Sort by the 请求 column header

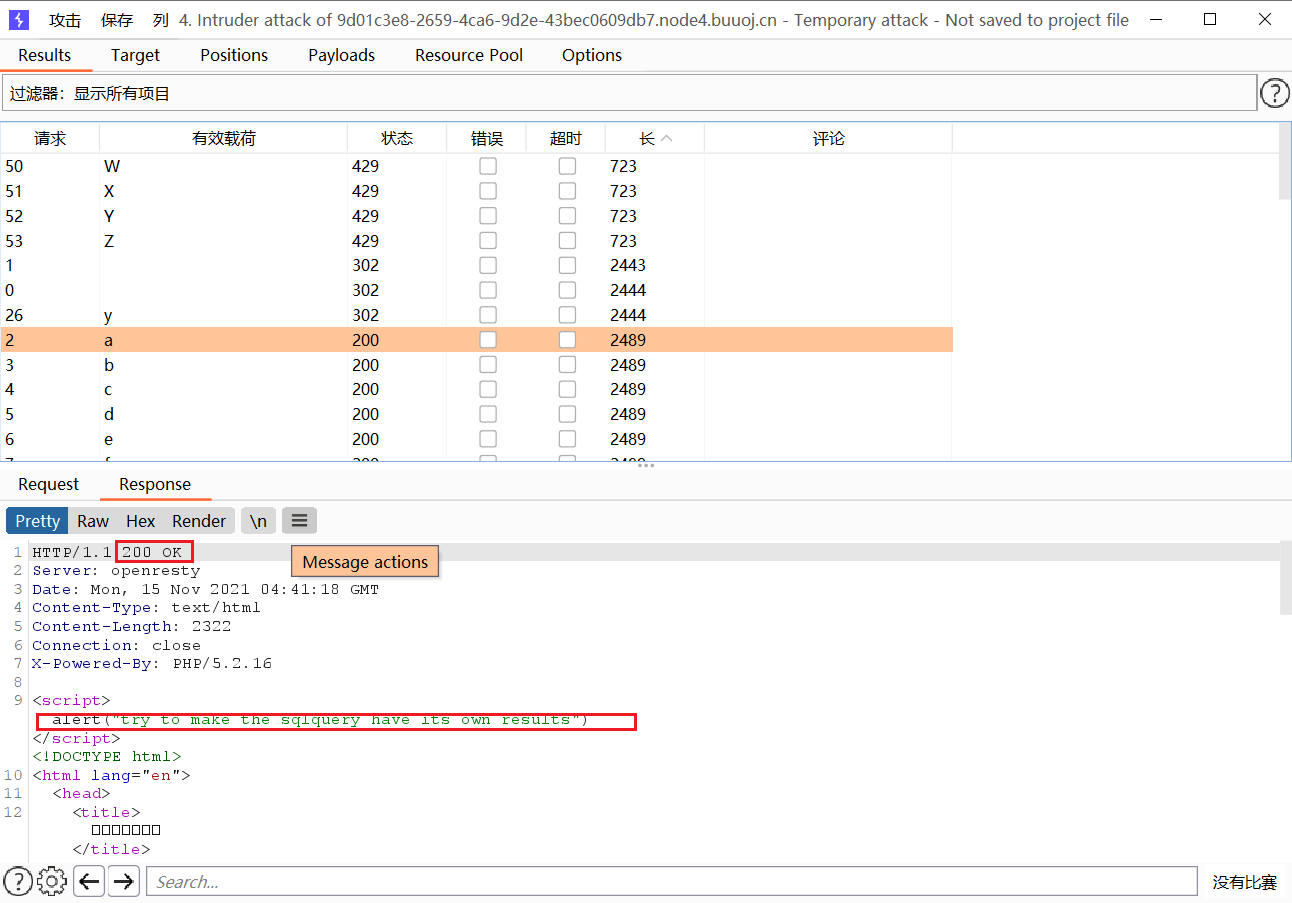coord(50,139)
